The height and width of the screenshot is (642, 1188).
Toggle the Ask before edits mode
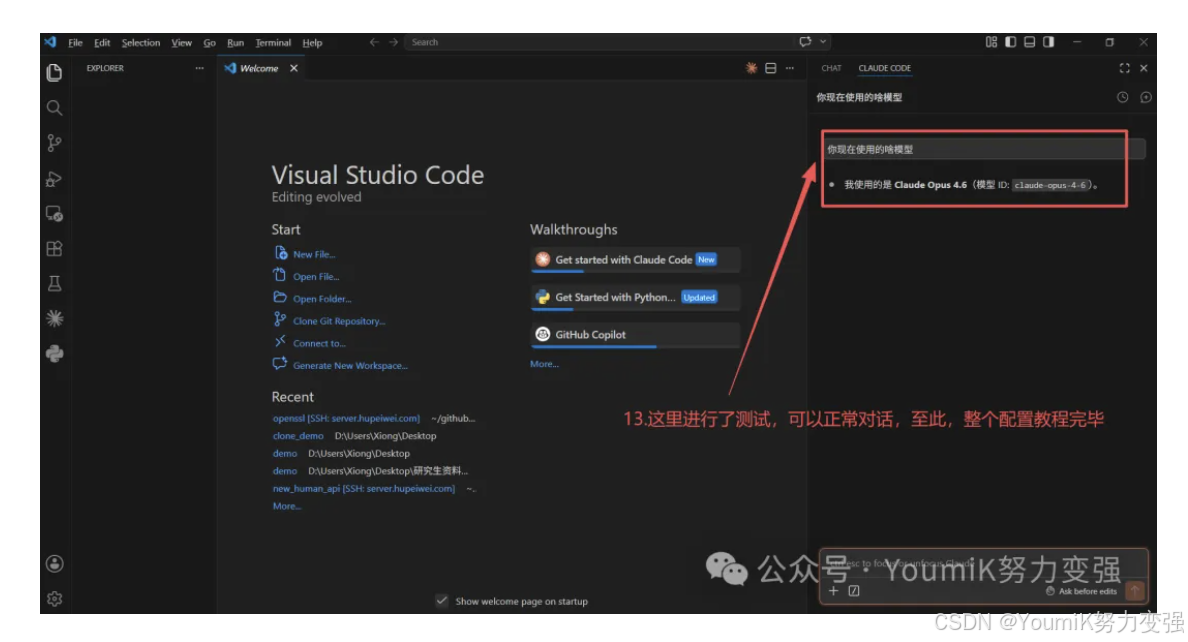tap(1081, 591)
